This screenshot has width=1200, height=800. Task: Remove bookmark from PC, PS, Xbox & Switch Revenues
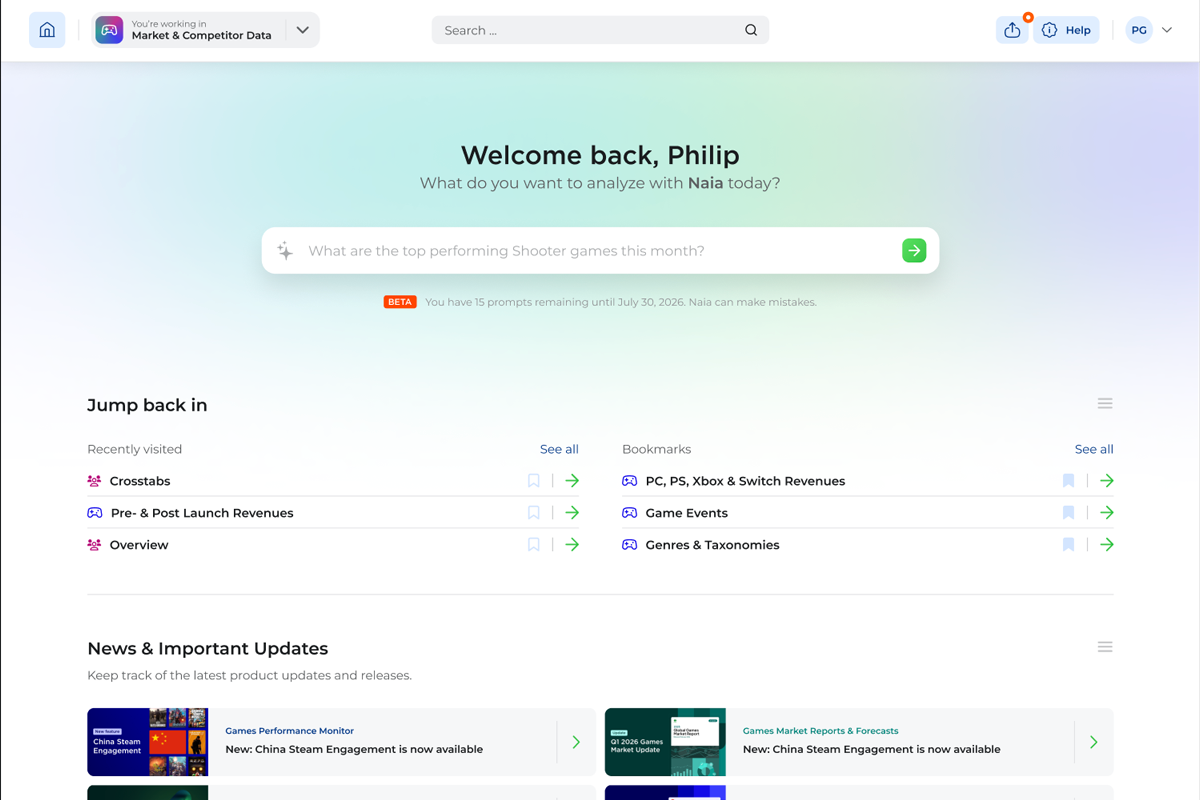pyautogui.click(x=1068, y=481)
